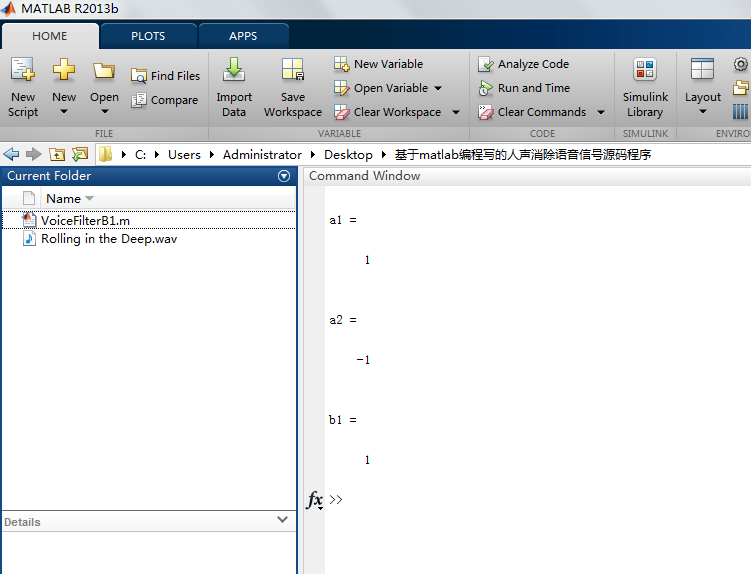Click Find Files
Screen dimensions: 751x574
166,76
